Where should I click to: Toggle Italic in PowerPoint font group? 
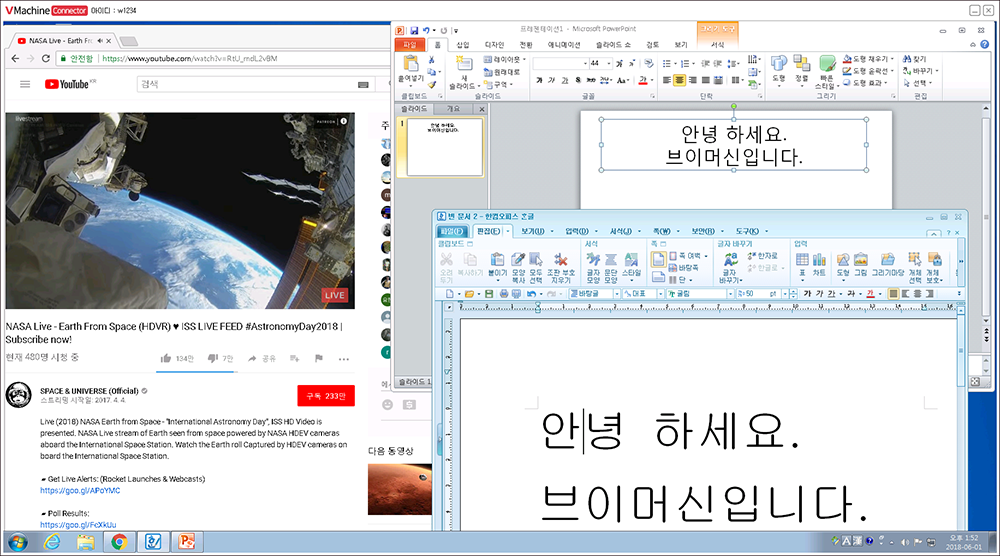pos(552,80)
